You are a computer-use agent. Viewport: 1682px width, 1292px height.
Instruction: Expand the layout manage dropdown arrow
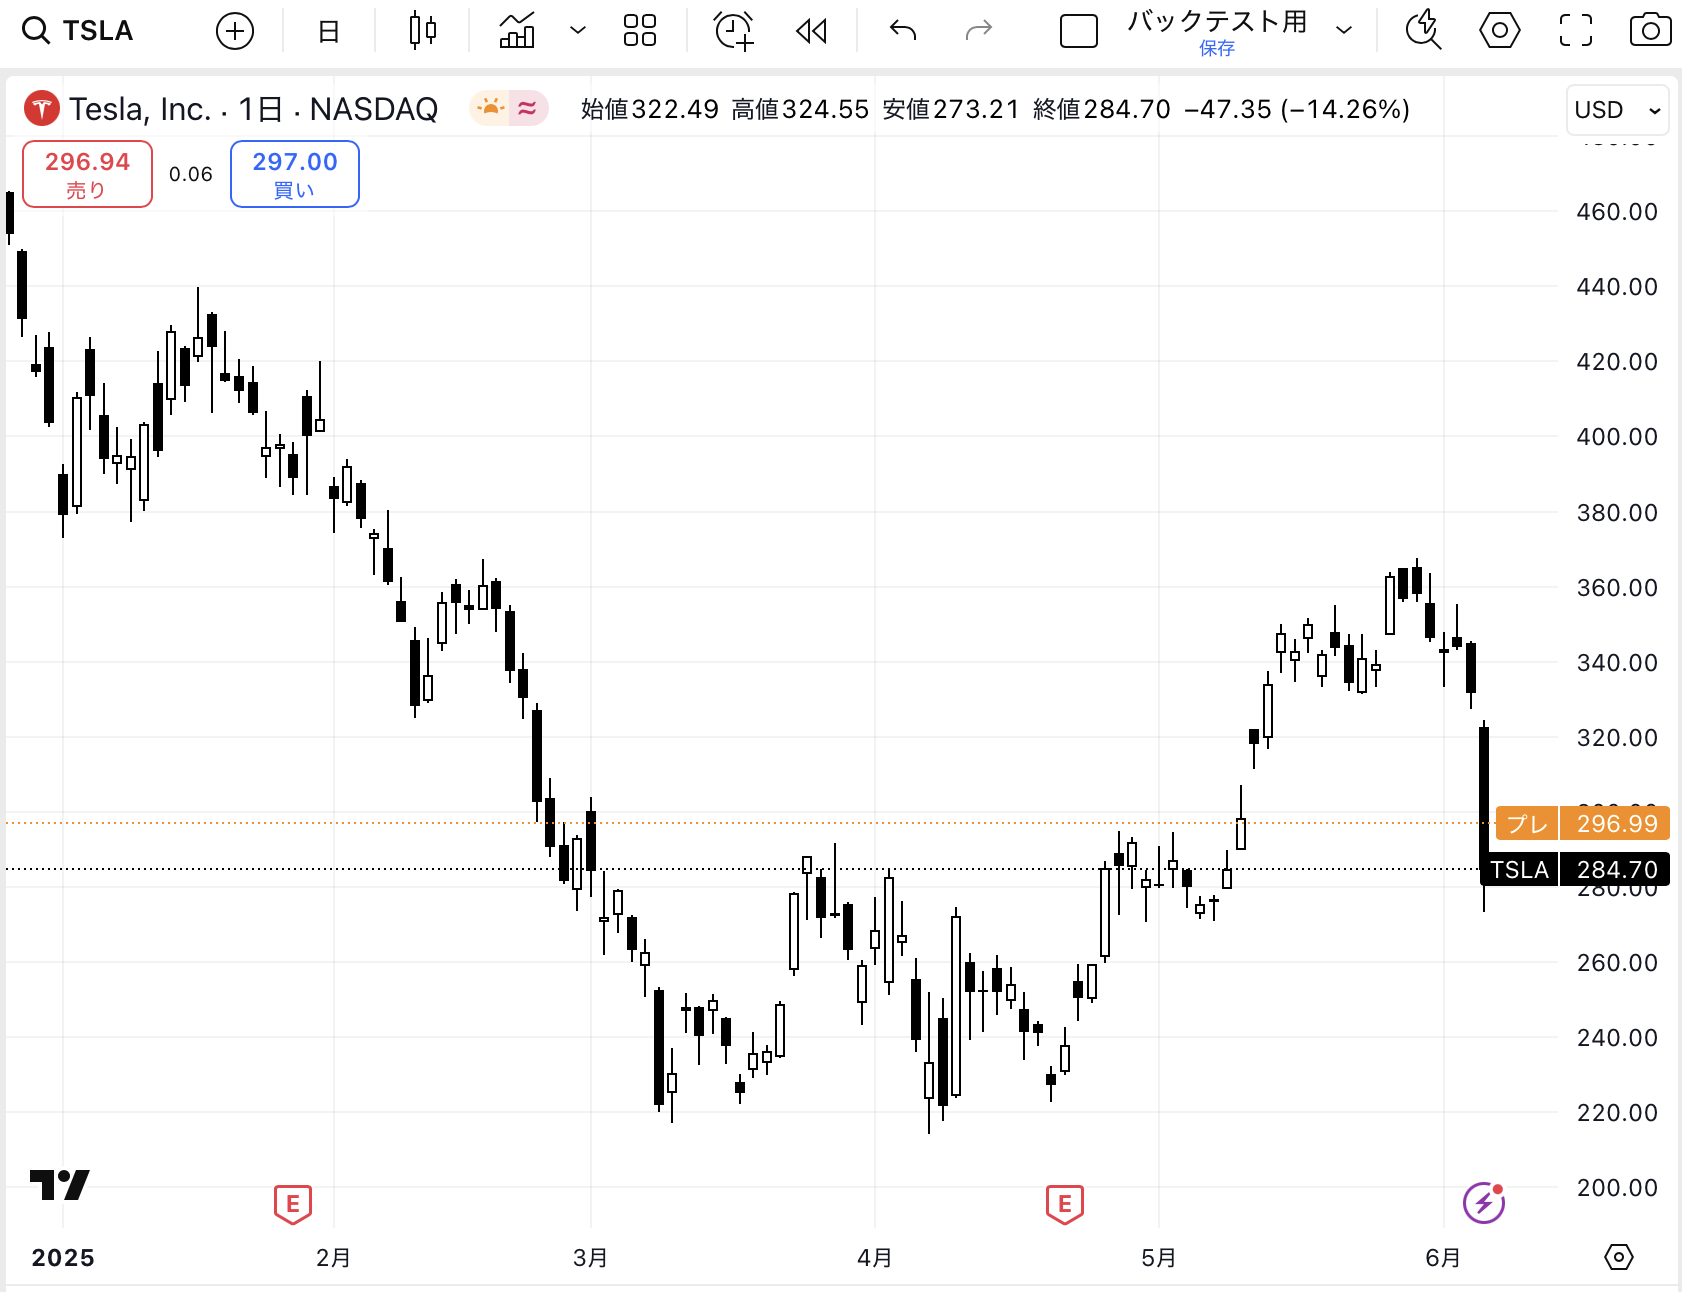pos(1344,31)
